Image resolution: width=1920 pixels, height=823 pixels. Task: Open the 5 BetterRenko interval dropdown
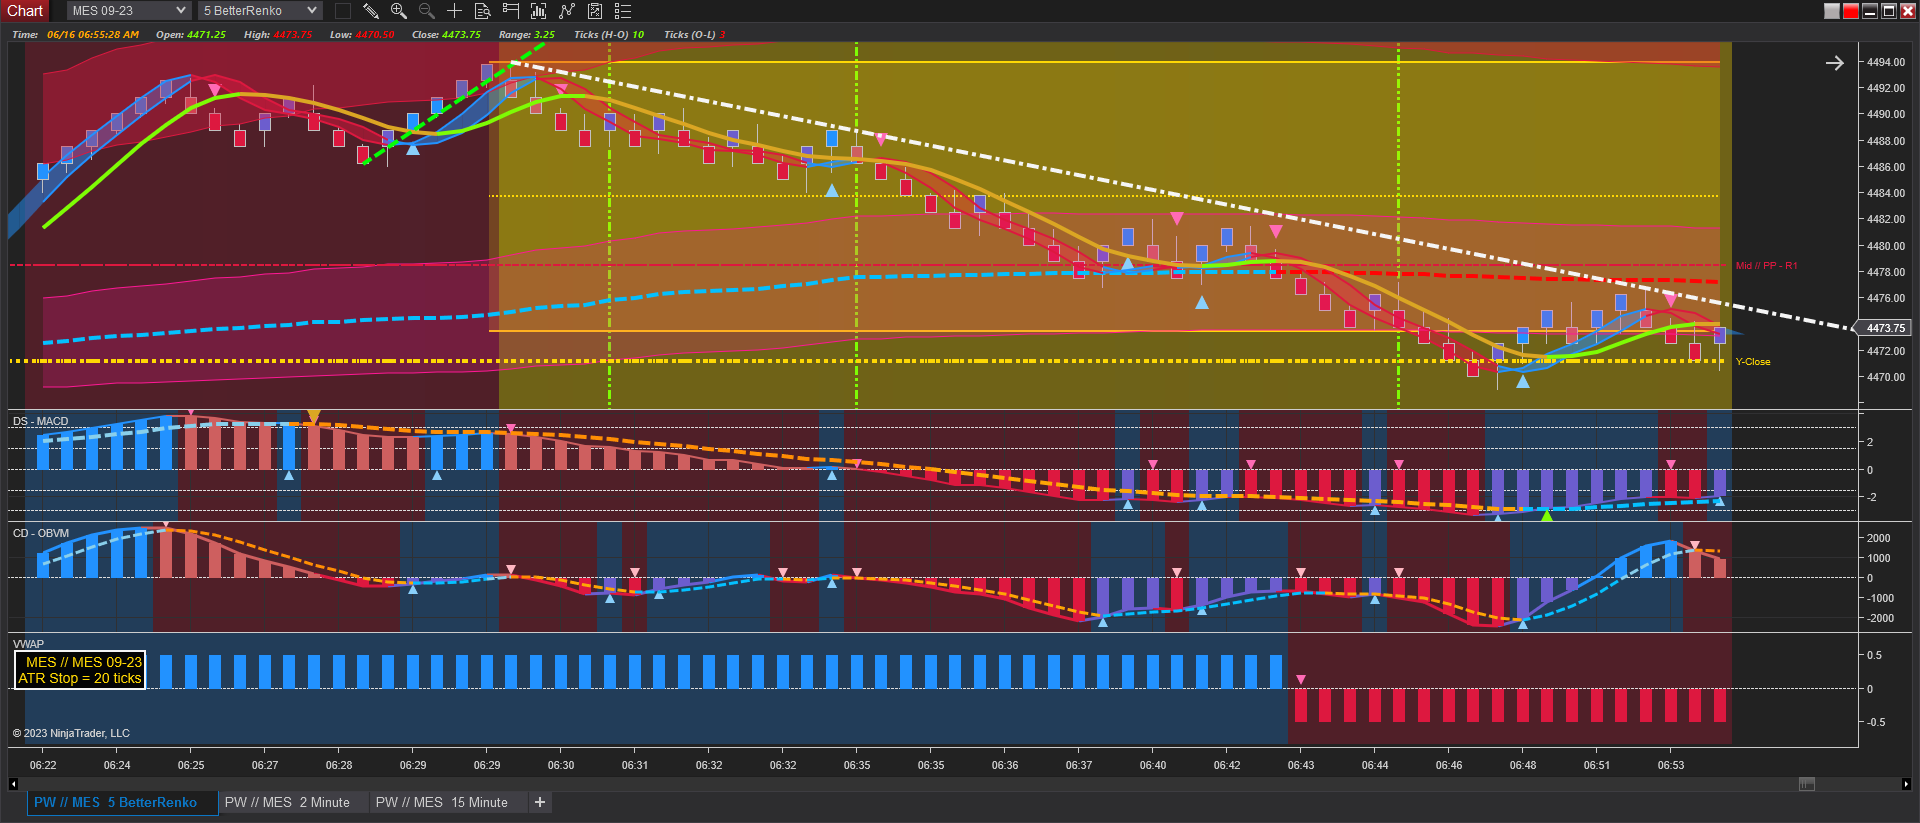[x=260, y=11]
